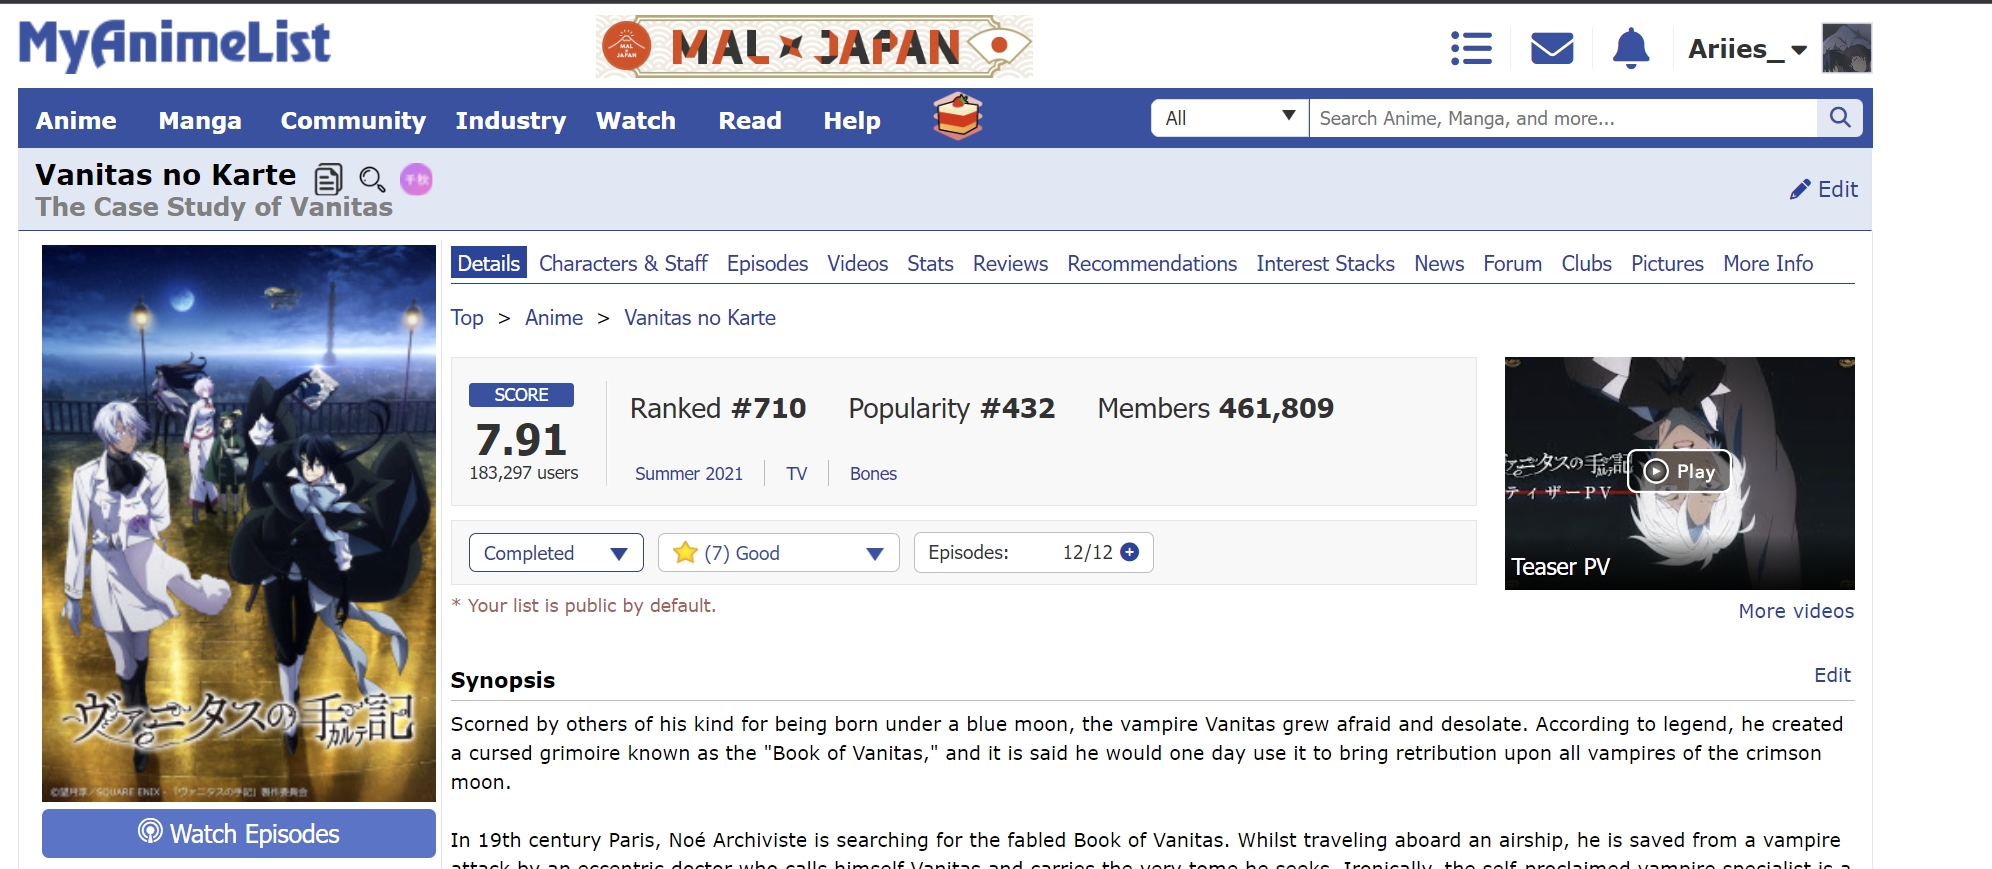Open the MAL x JAPAN banner

814,47
